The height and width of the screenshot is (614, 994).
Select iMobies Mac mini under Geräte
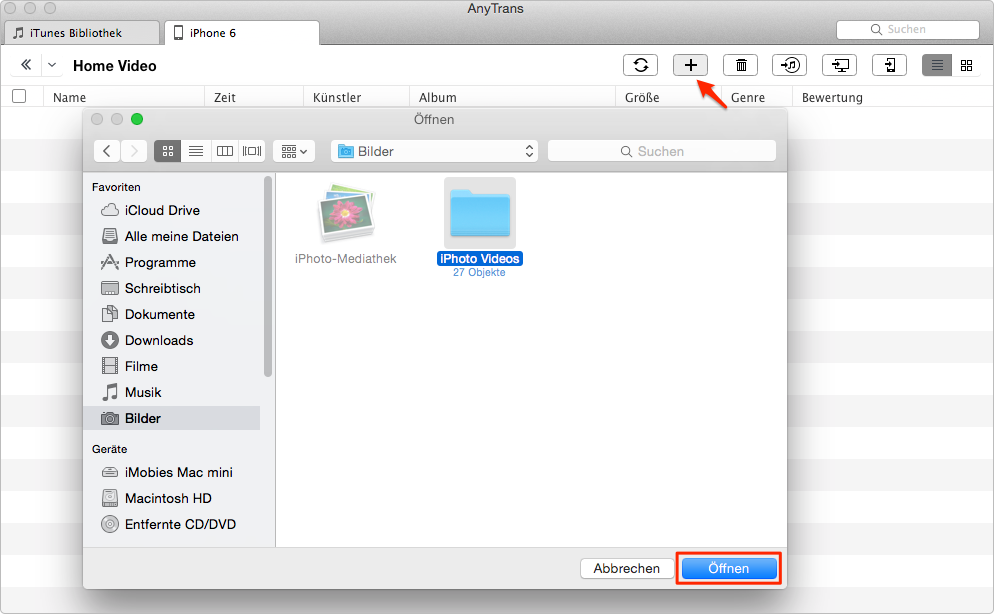(172, 472)
